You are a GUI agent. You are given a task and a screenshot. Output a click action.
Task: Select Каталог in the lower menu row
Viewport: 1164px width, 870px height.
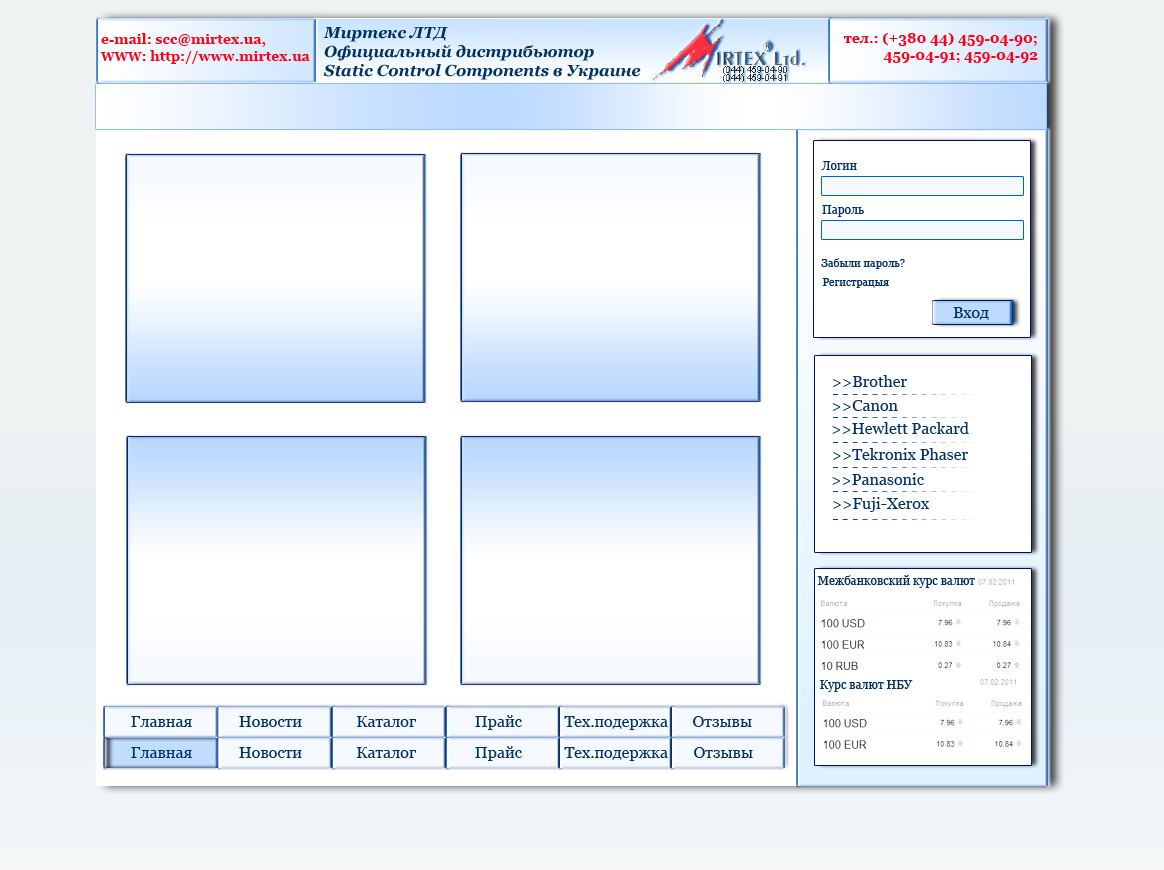386,753
